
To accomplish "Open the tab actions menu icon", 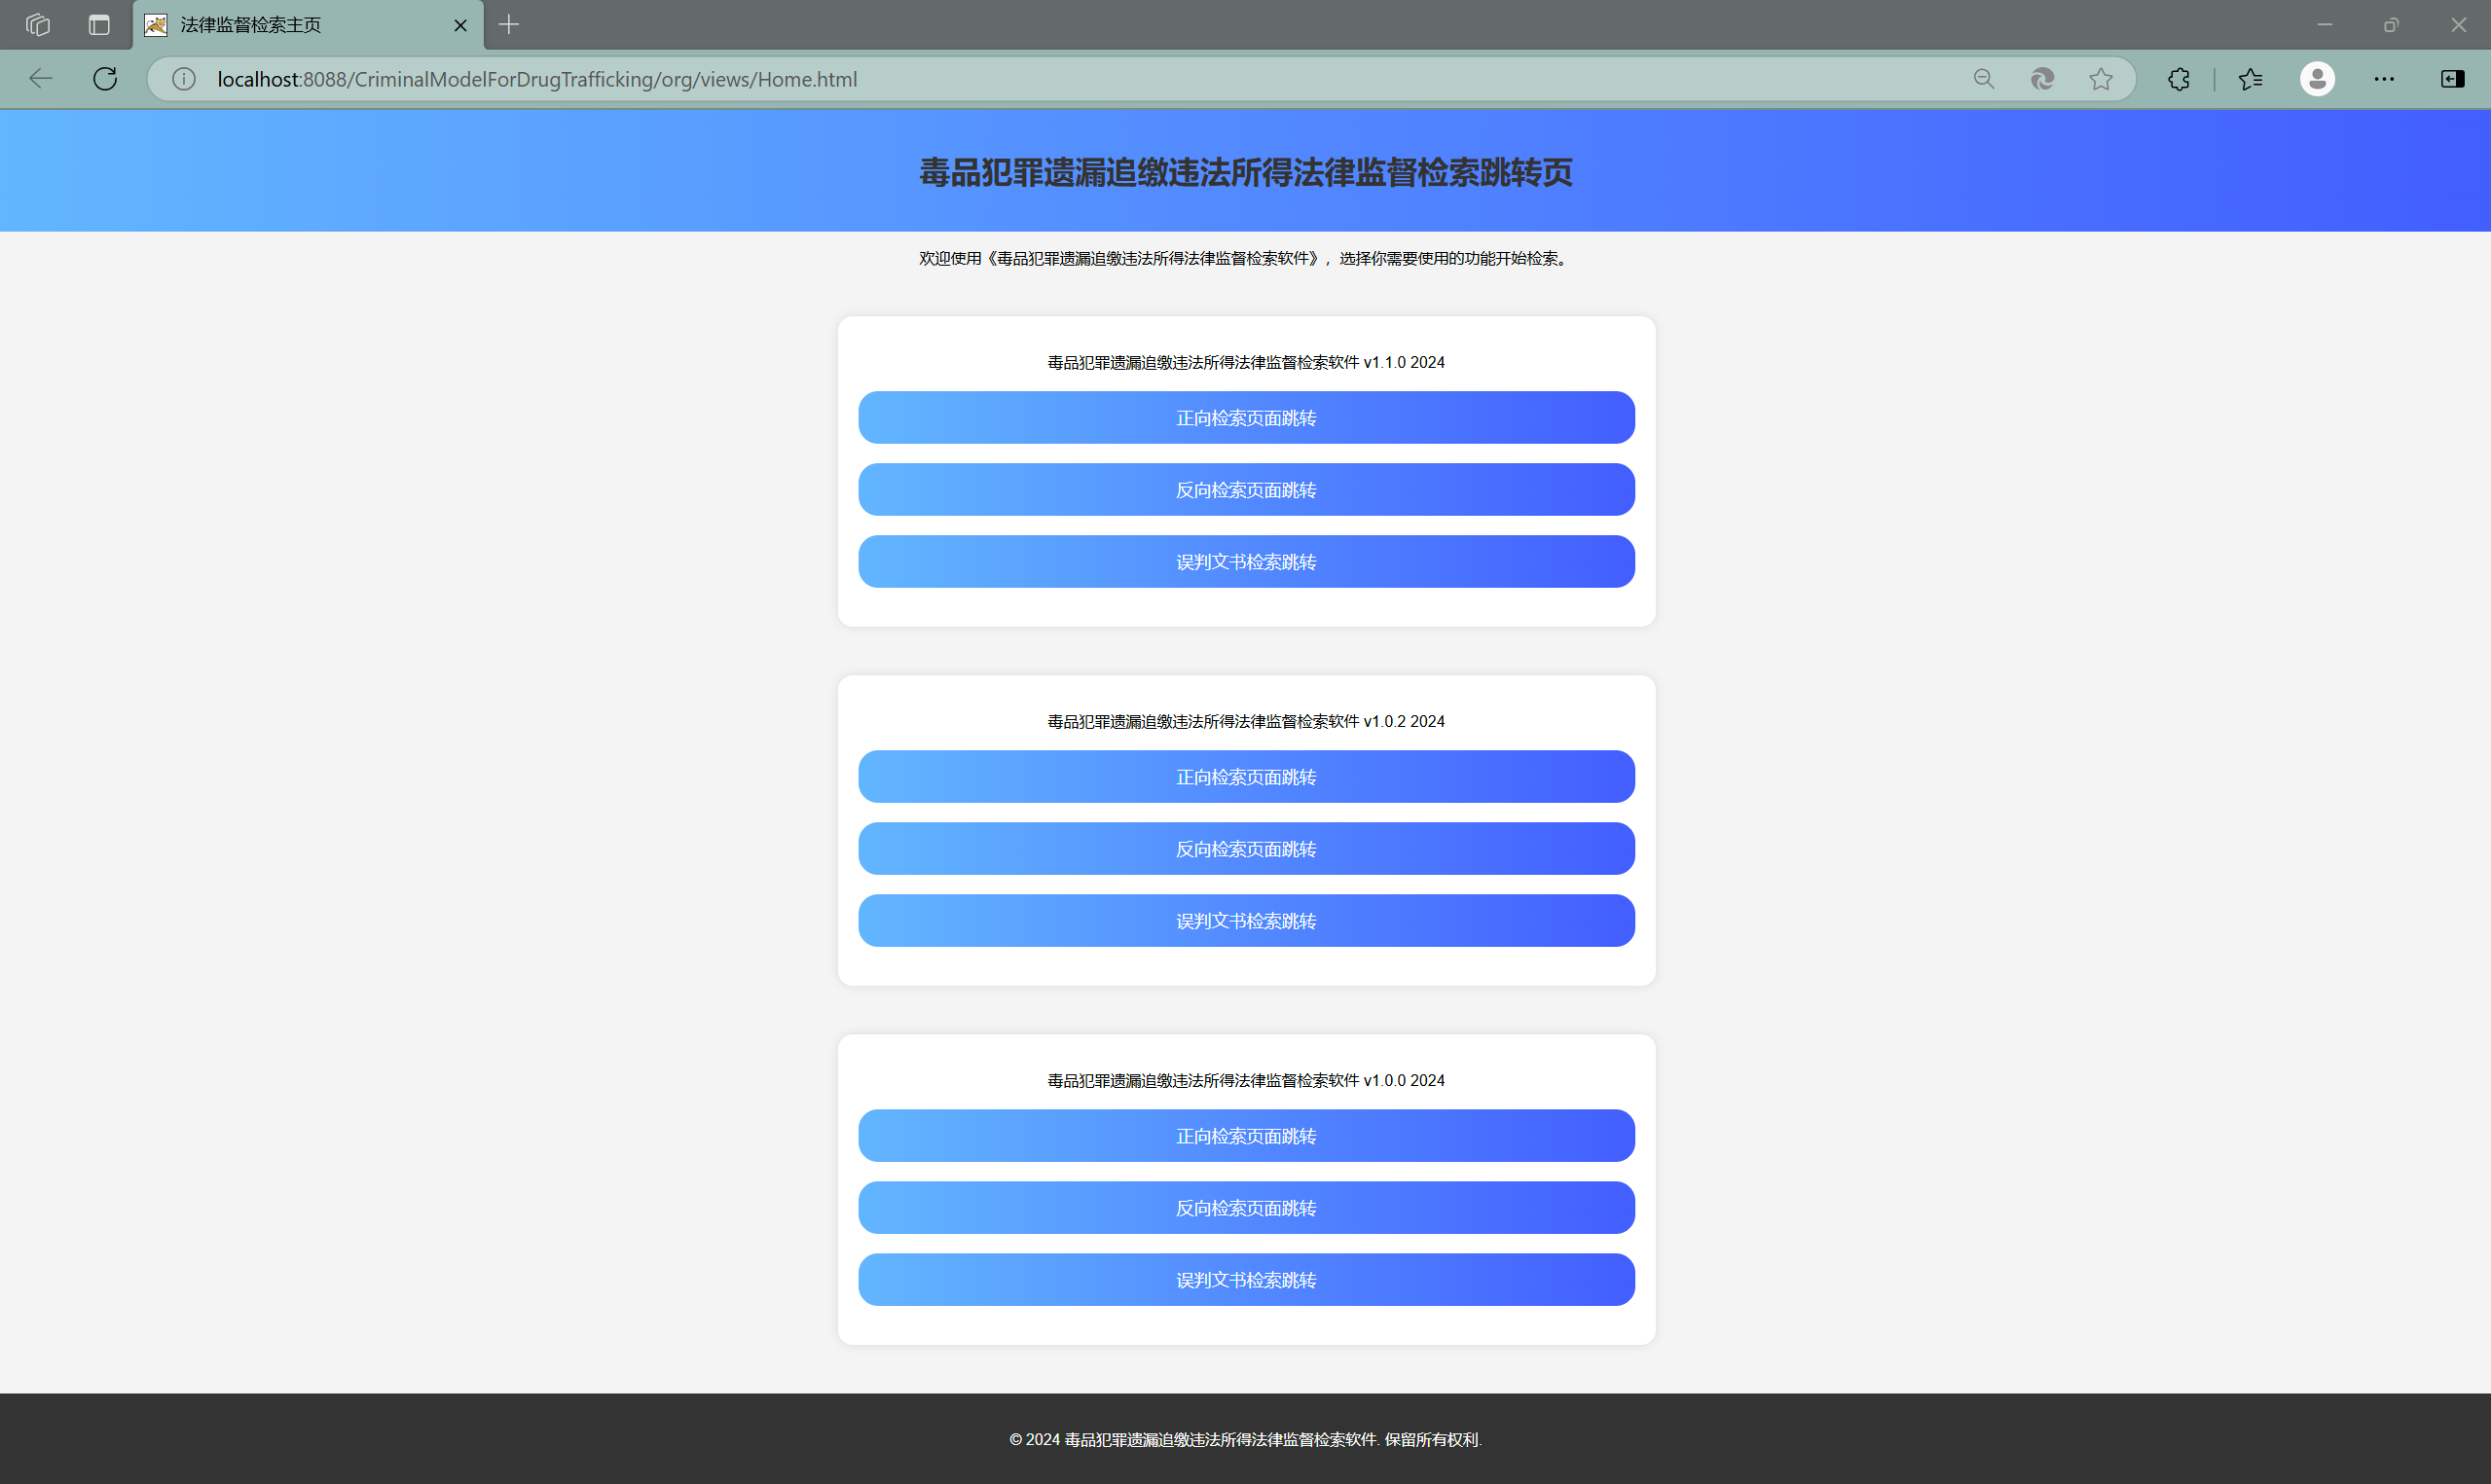I will [x=99, y=25].
